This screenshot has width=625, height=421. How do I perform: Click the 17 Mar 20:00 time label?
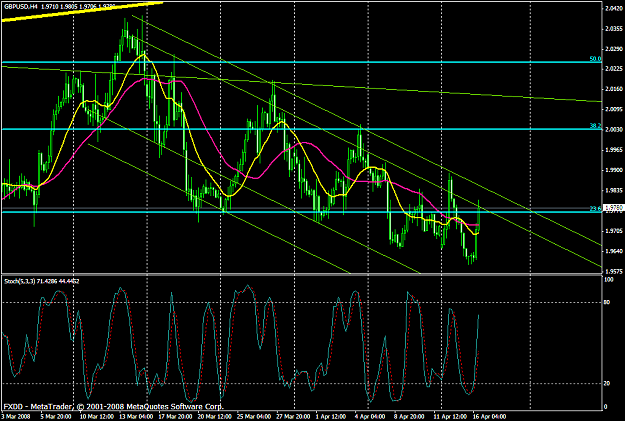click(174, 417)
